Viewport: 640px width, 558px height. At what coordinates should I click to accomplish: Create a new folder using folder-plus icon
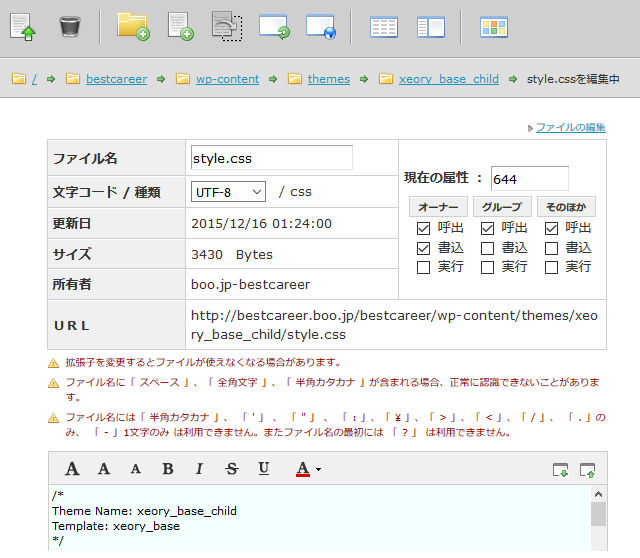pyautogui.click(x=133, y=27)
